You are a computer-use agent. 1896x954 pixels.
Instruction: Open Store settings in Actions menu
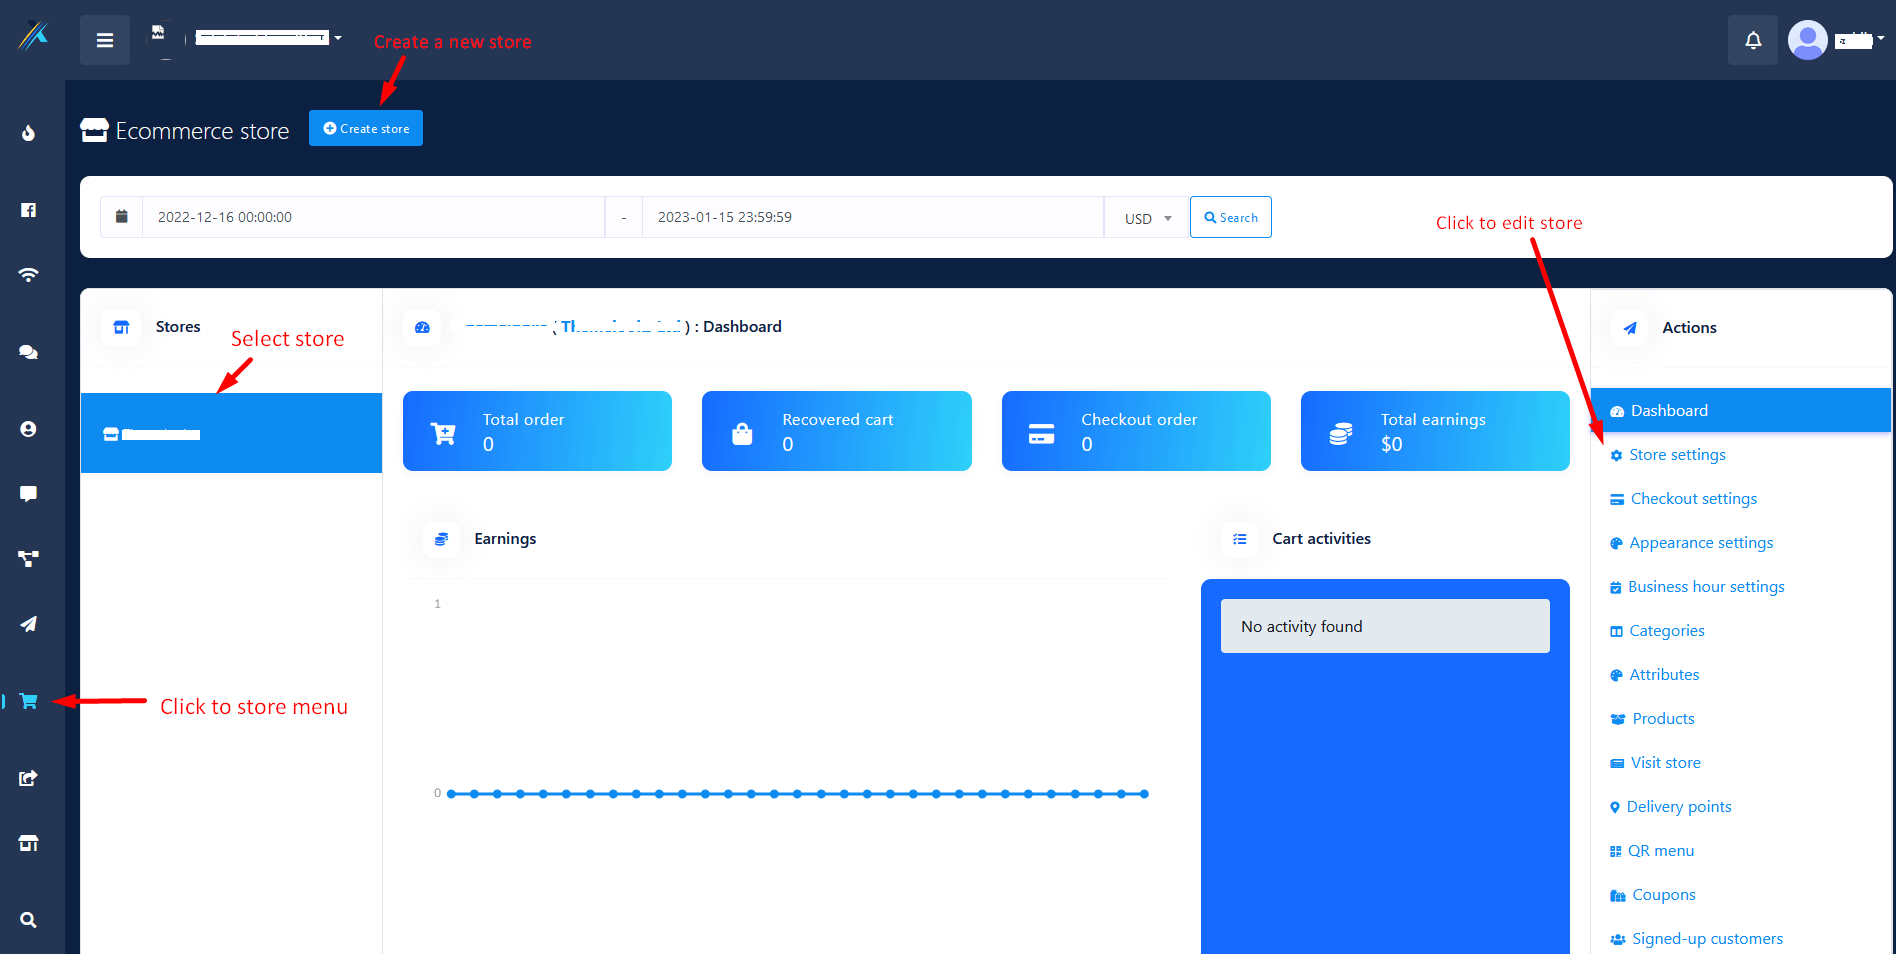pyautogui.click(x=1676, y=455)
